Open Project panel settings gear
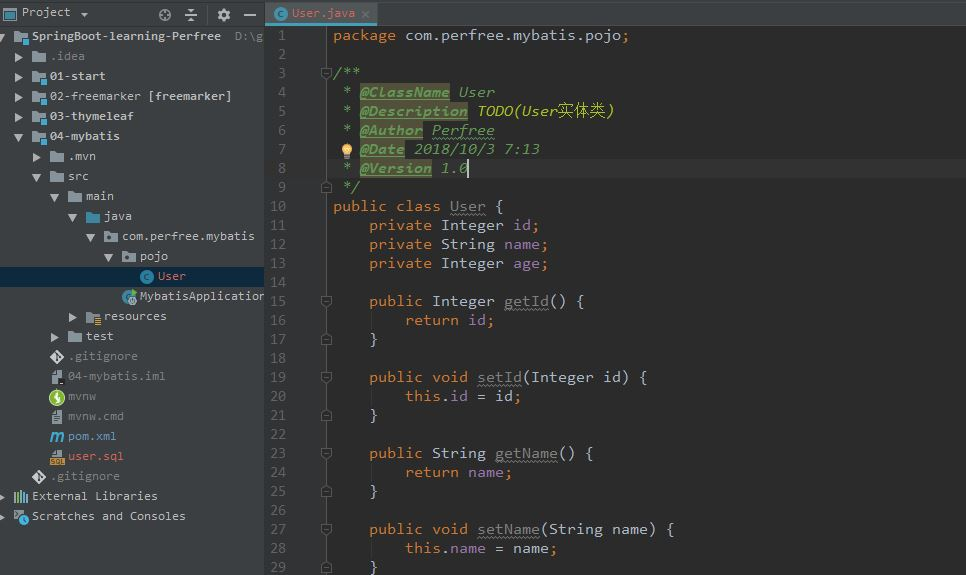Viewport: 966px width, 575px height. coord(224,14)
